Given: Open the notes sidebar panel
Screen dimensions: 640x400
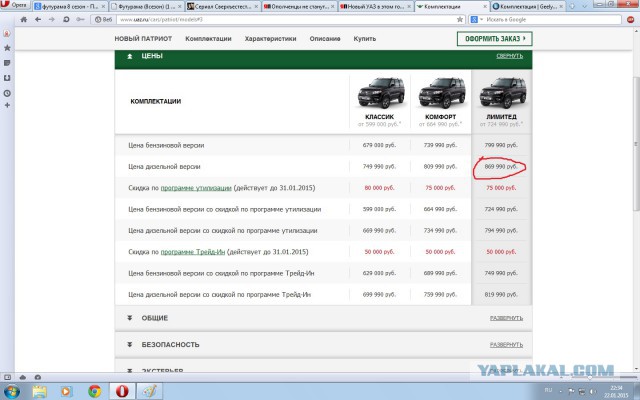Looking at the screenshot, I should point(7,63).
